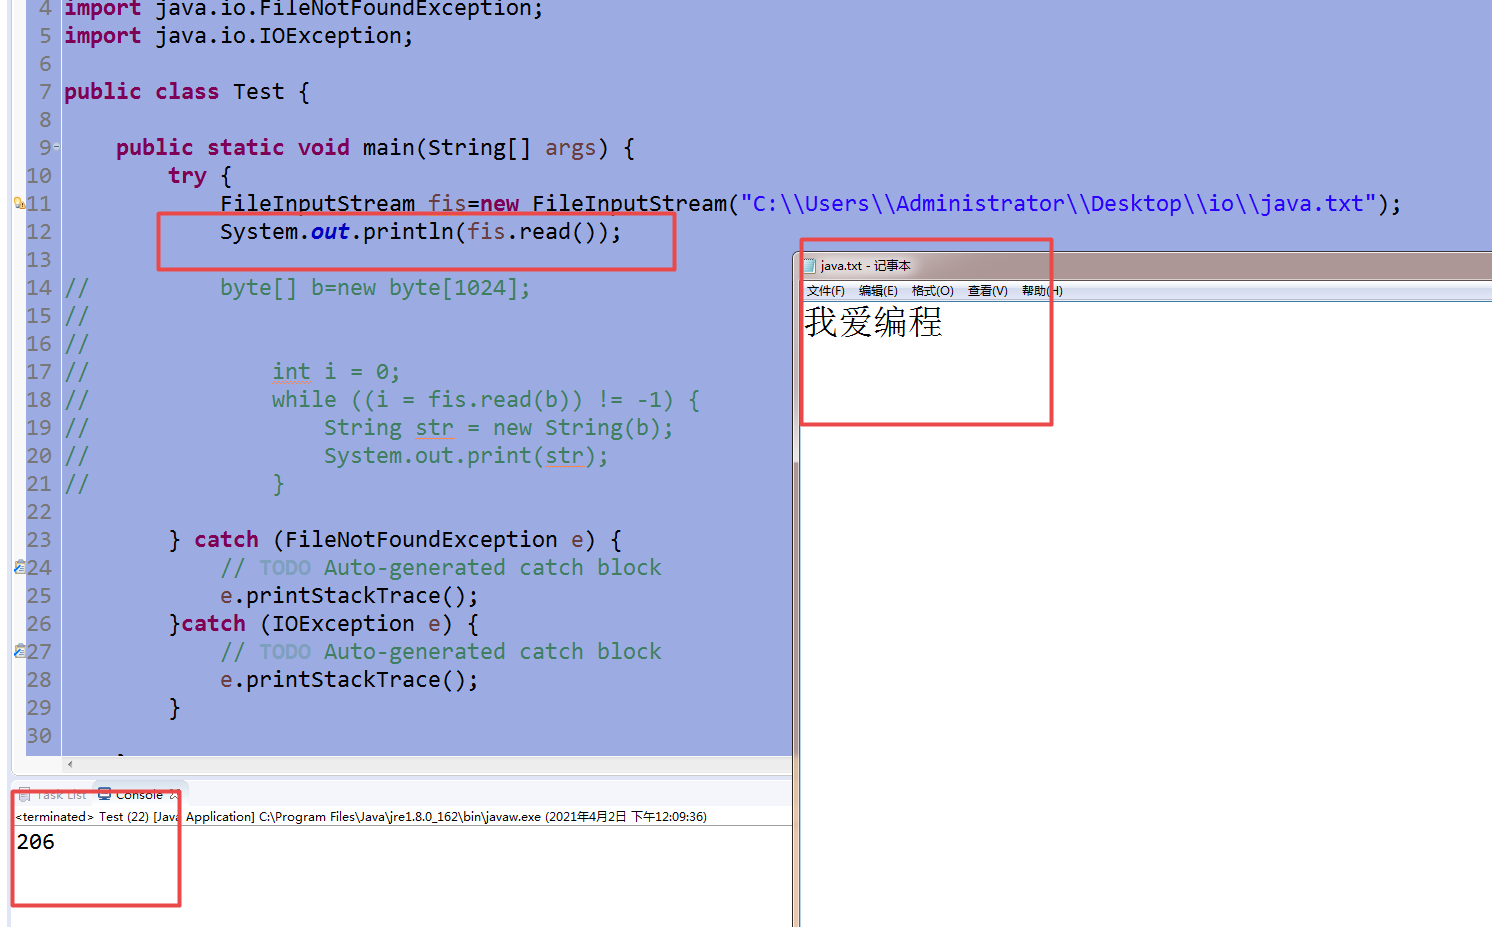This screenshot has height=927, width=1492.
Task: Click the TODO task marker at line 24
Action: coord(19,567)
